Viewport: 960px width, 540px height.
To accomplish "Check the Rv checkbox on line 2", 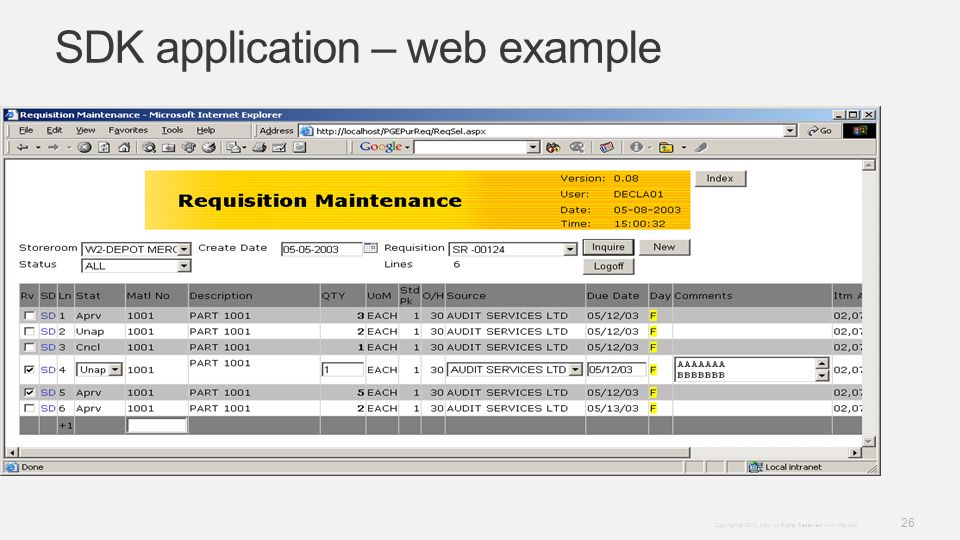I will (29, 331).
